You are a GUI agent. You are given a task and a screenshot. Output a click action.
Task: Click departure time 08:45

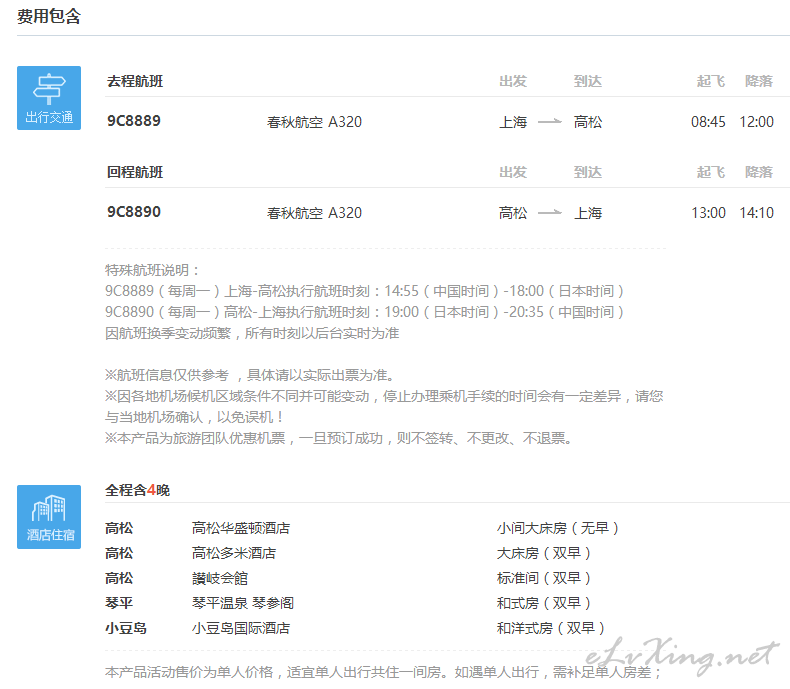pyautogui.click(x=708, y=122)
